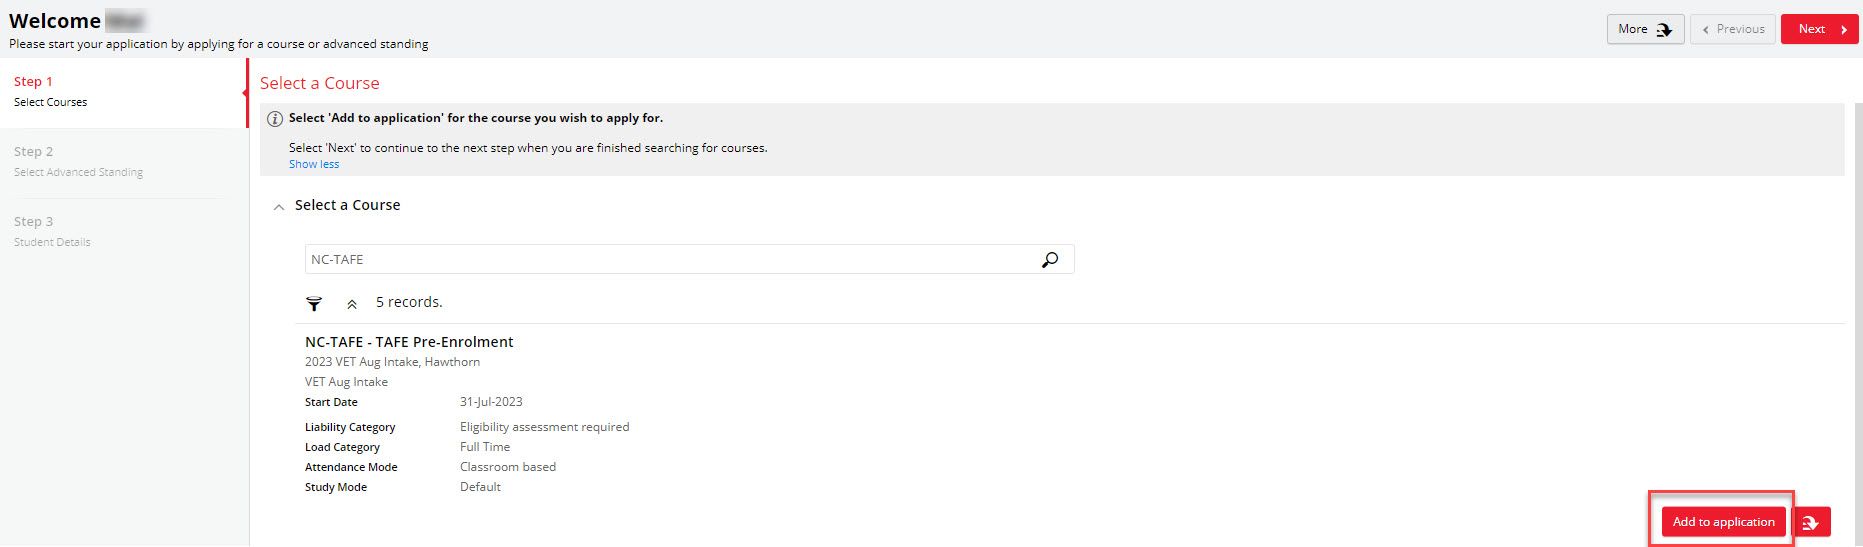The image size is (1863, 547).
Task: Open Step 3 Student Details
Action: 52,231
